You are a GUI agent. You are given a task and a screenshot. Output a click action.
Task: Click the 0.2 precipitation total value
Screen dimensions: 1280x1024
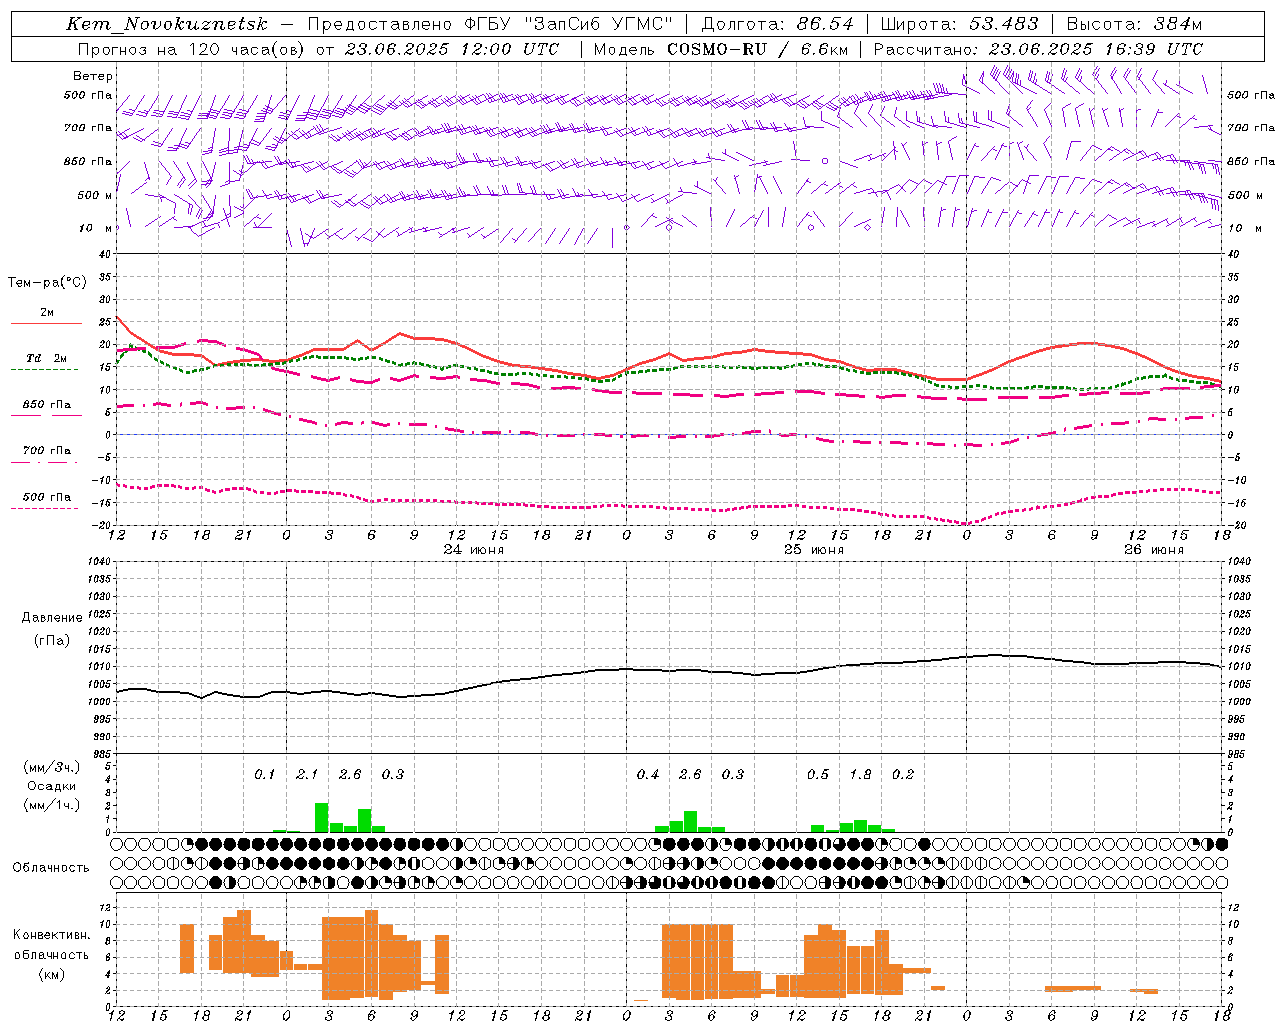click(x=903, y=774)
